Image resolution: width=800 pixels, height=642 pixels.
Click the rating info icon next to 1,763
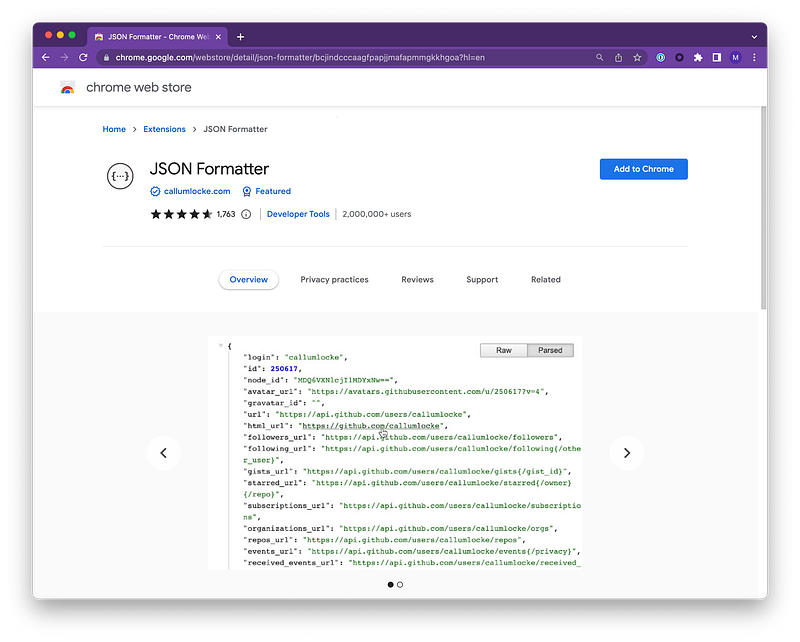(246, 214)
